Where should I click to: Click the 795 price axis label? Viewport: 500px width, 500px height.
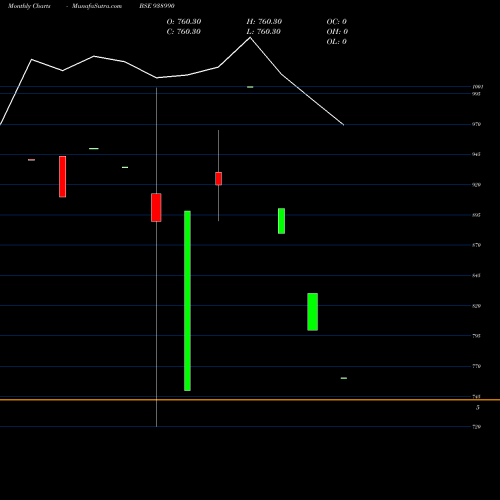[476, 336]
